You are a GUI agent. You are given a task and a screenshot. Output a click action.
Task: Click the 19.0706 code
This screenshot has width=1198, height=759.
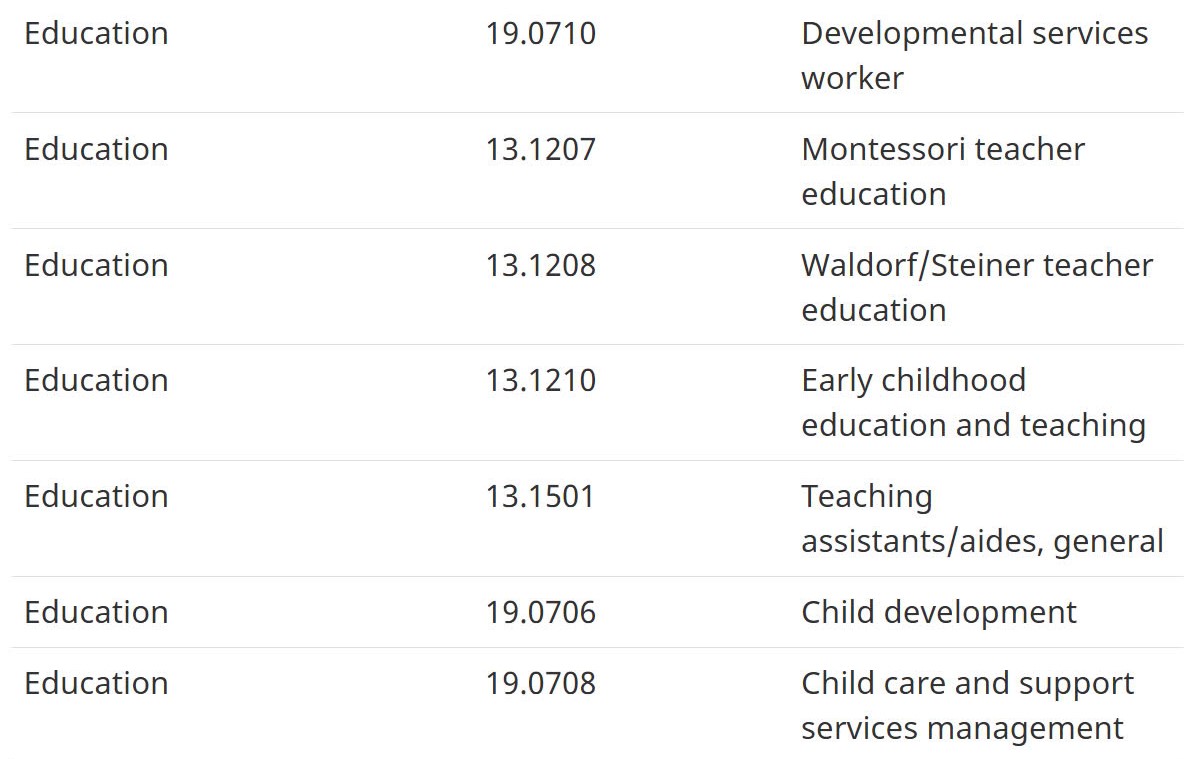540,613
